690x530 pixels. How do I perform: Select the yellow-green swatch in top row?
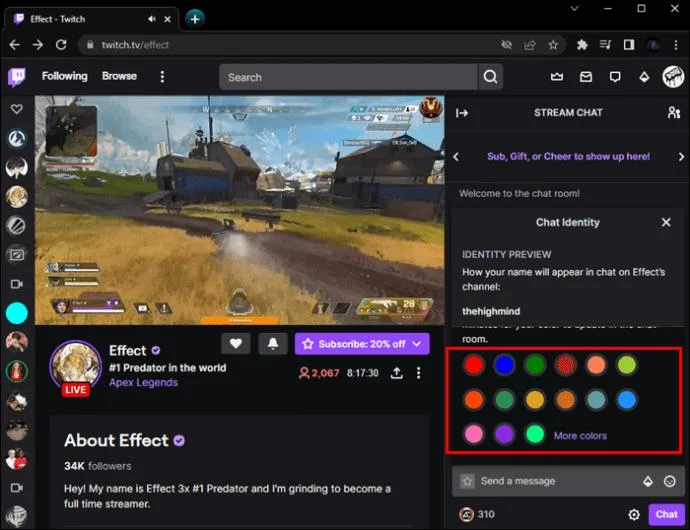(627, 365)
